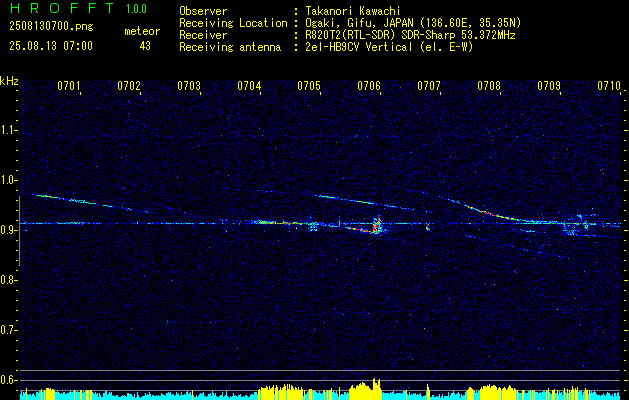Click the 0709 time marker
This screenshot has height=400, width=629.
[549, 85]
